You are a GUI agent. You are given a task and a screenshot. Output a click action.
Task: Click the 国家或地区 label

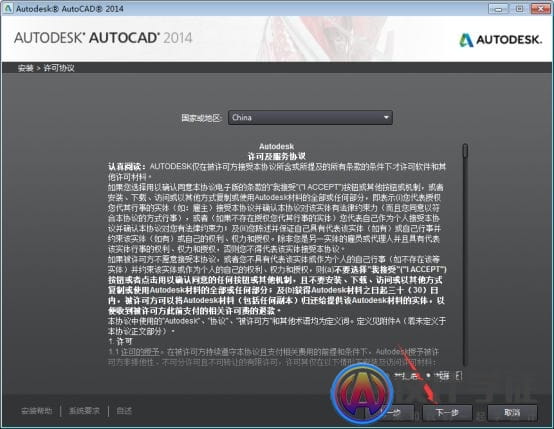pyautogui.click(x=201, y=118)
